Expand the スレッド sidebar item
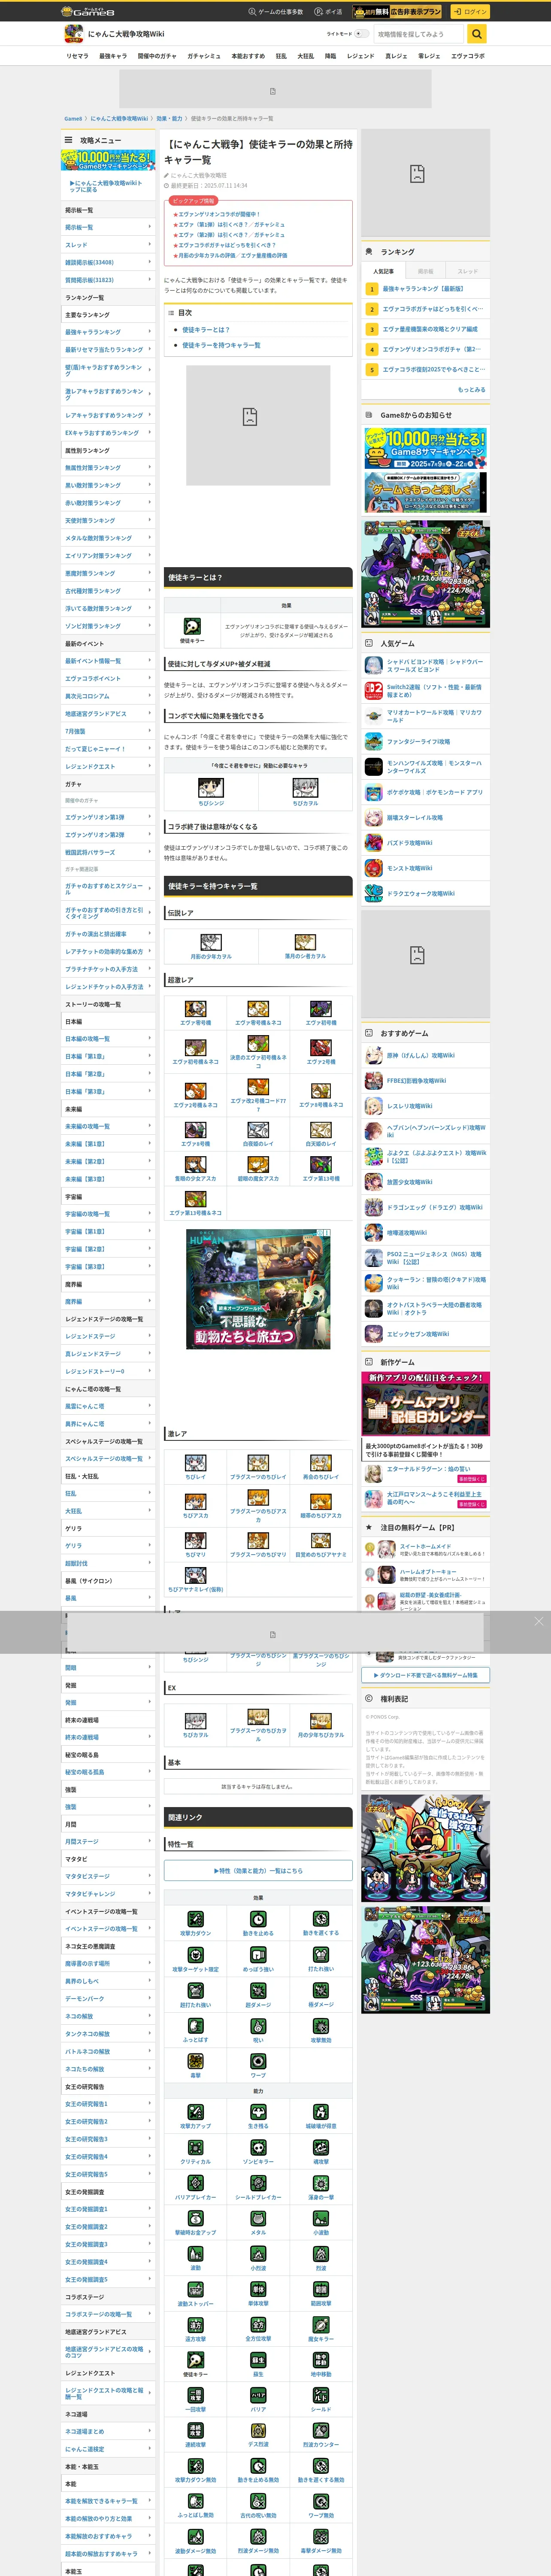The width and height of the screenshot is (551, 2576). coord(108,245)
